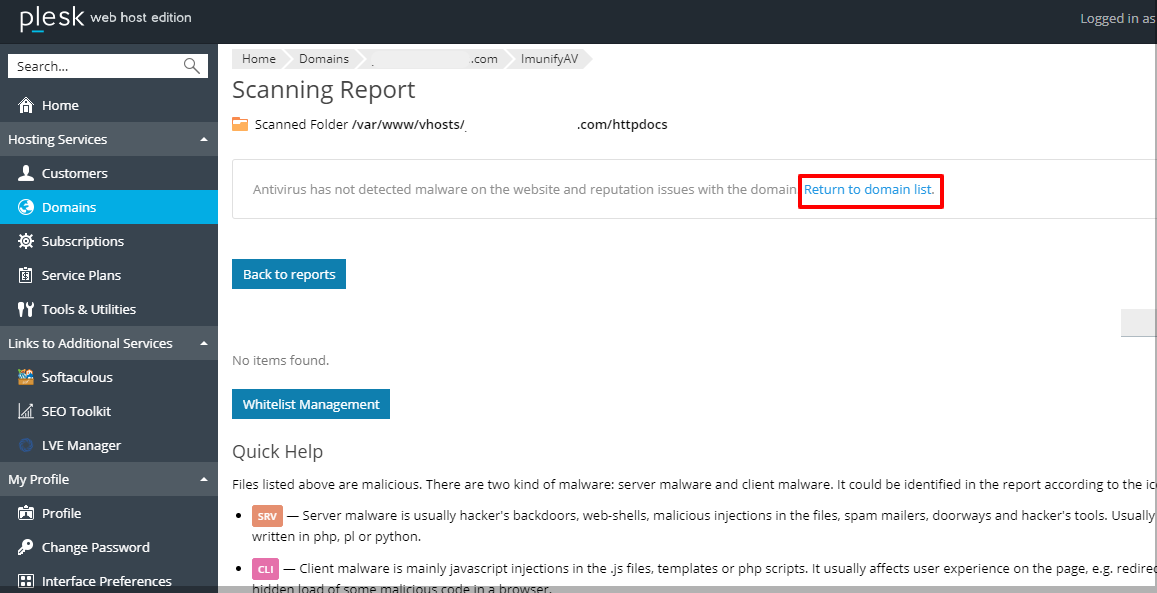Open Whitelist Management

point(311,404)
